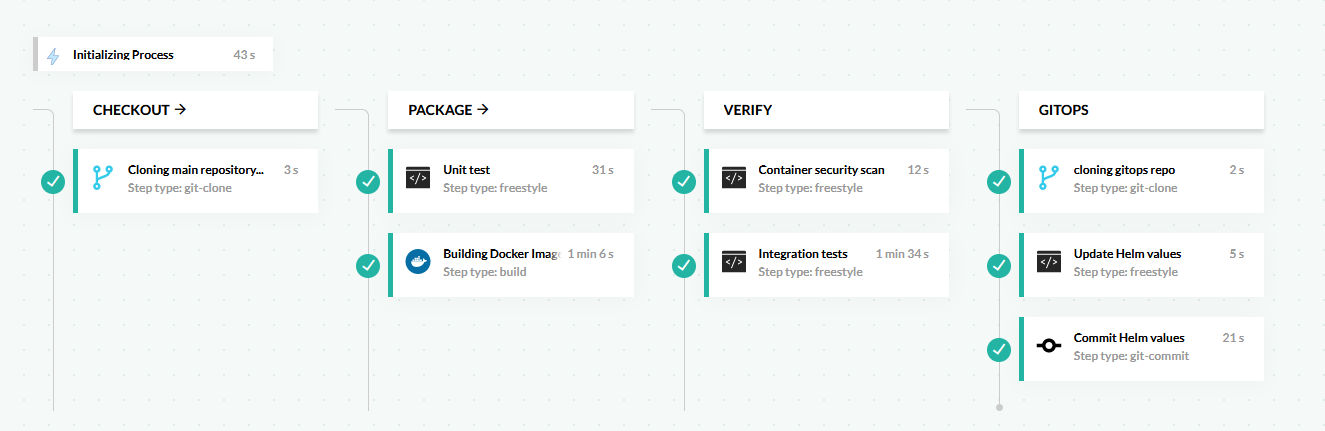1325x431 pixels.
Task: Open the Initializing Process step
Action: (x=153, y=55)
